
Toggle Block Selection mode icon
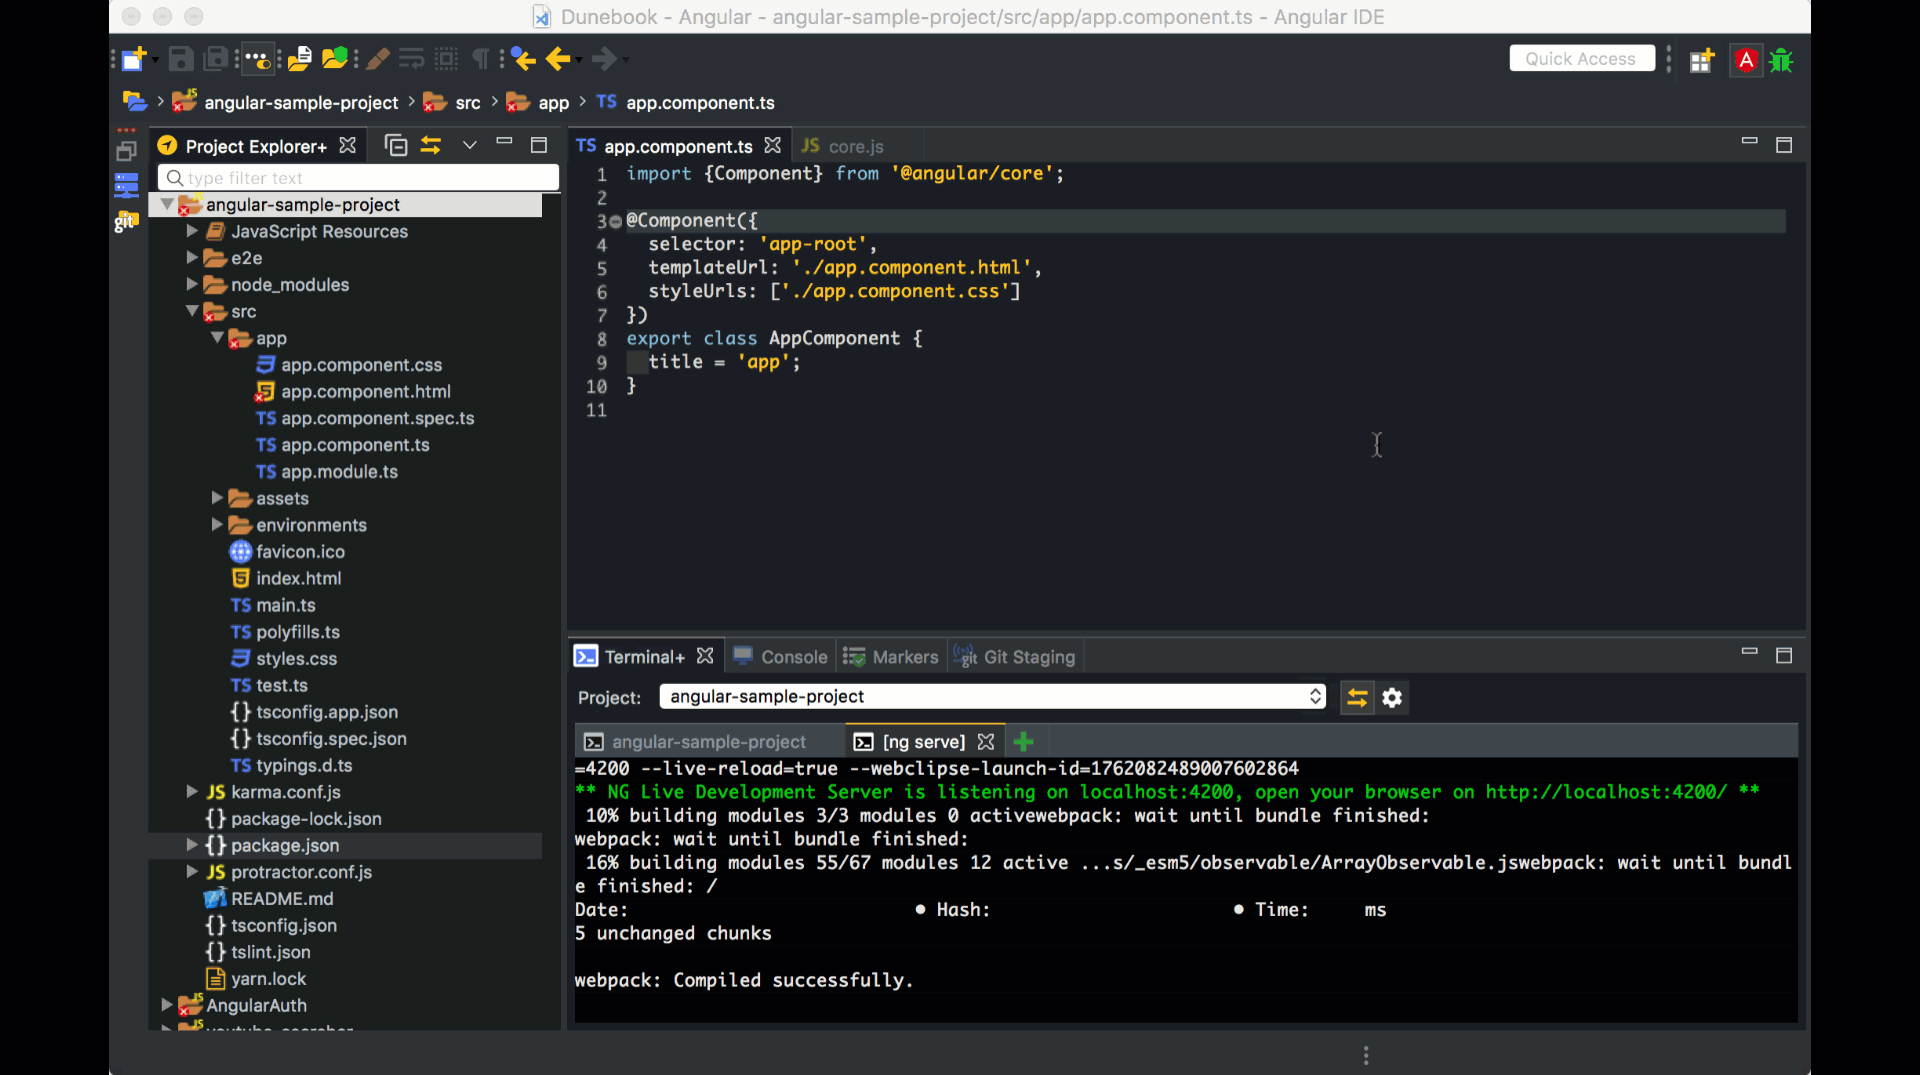[447, 60]
